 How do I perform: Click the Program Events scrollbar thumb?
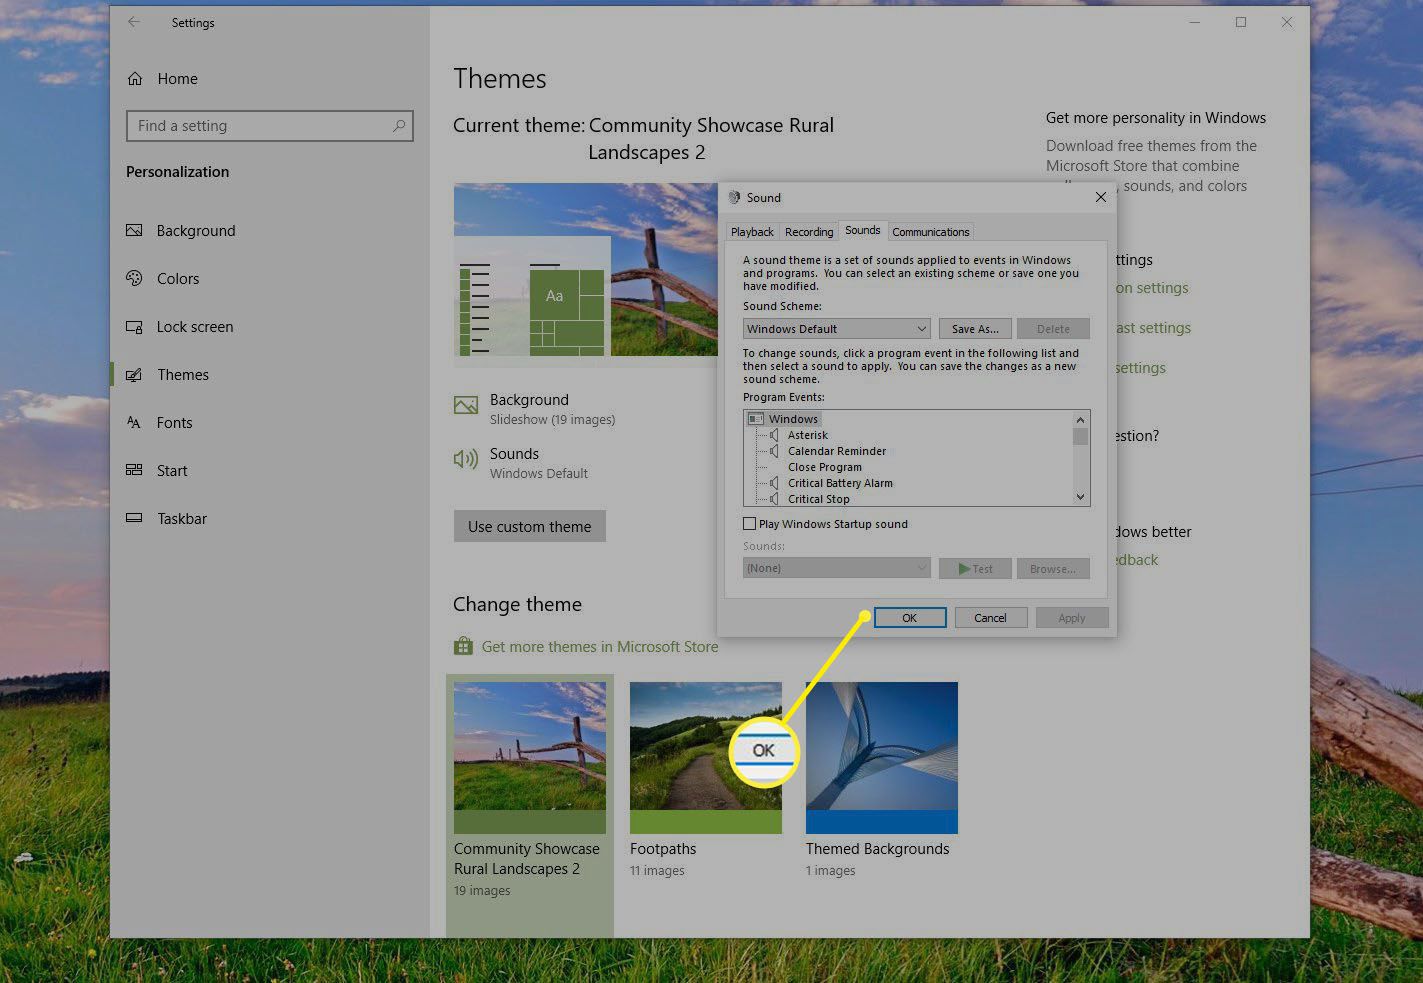coord(1080,436)
